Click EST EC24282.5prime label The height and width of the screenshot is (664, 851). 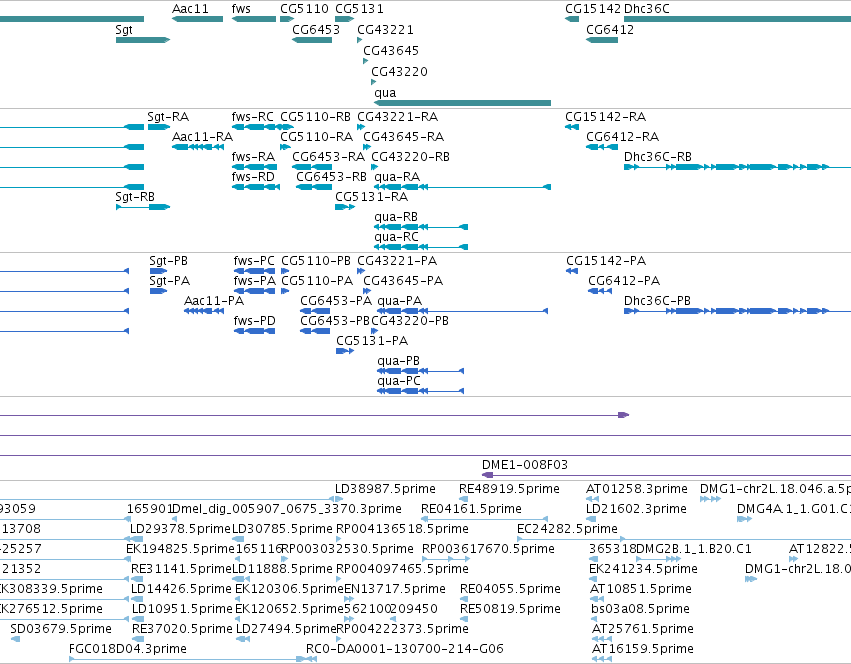pyautogui.click(x=567, y=529)
